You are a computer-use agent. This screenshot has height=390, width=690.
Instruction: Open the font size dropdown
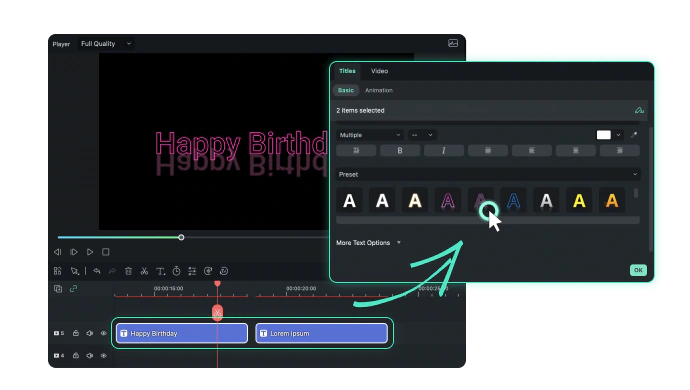pos(422,135)
